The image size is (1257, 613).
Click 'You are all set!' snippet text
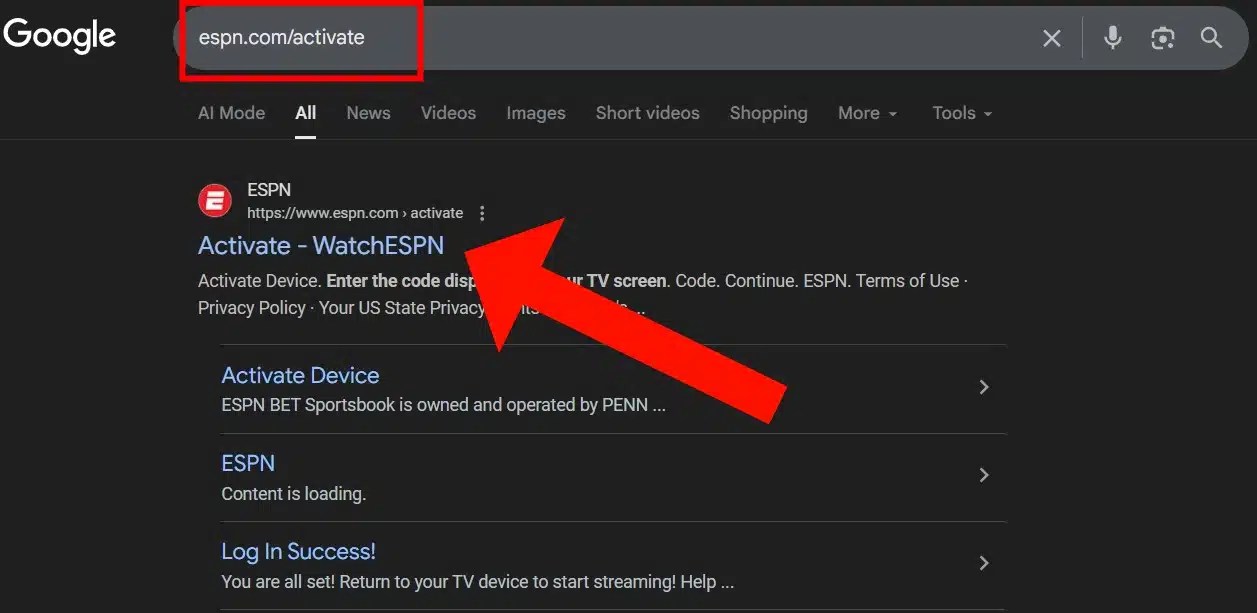point(478,582)
